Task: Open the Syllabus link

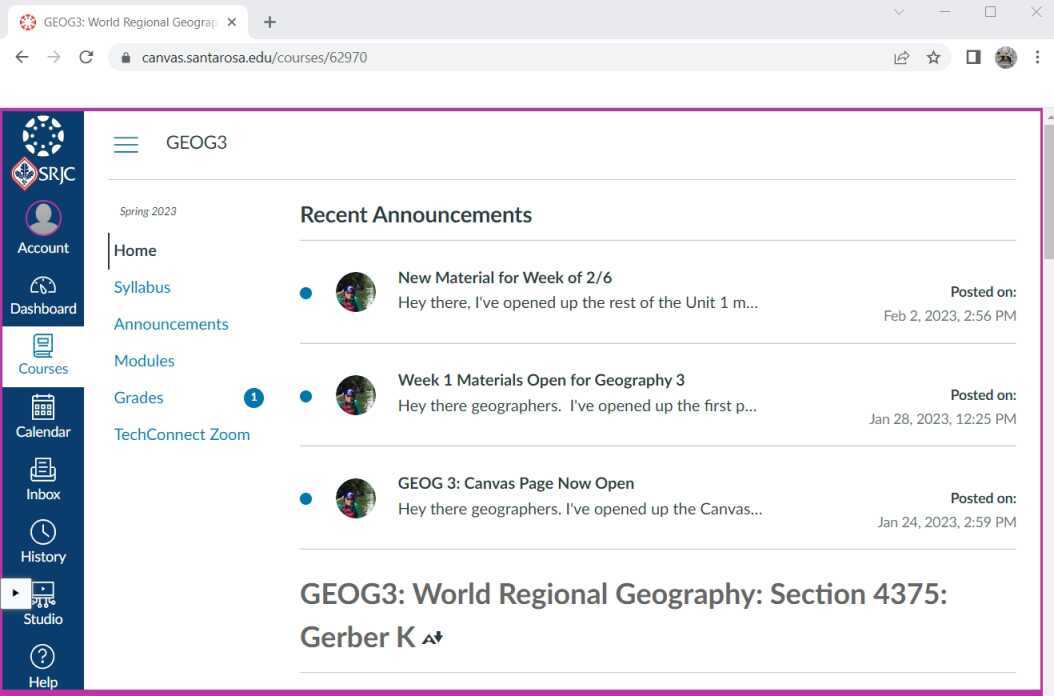Action: [x=142, y=287]
